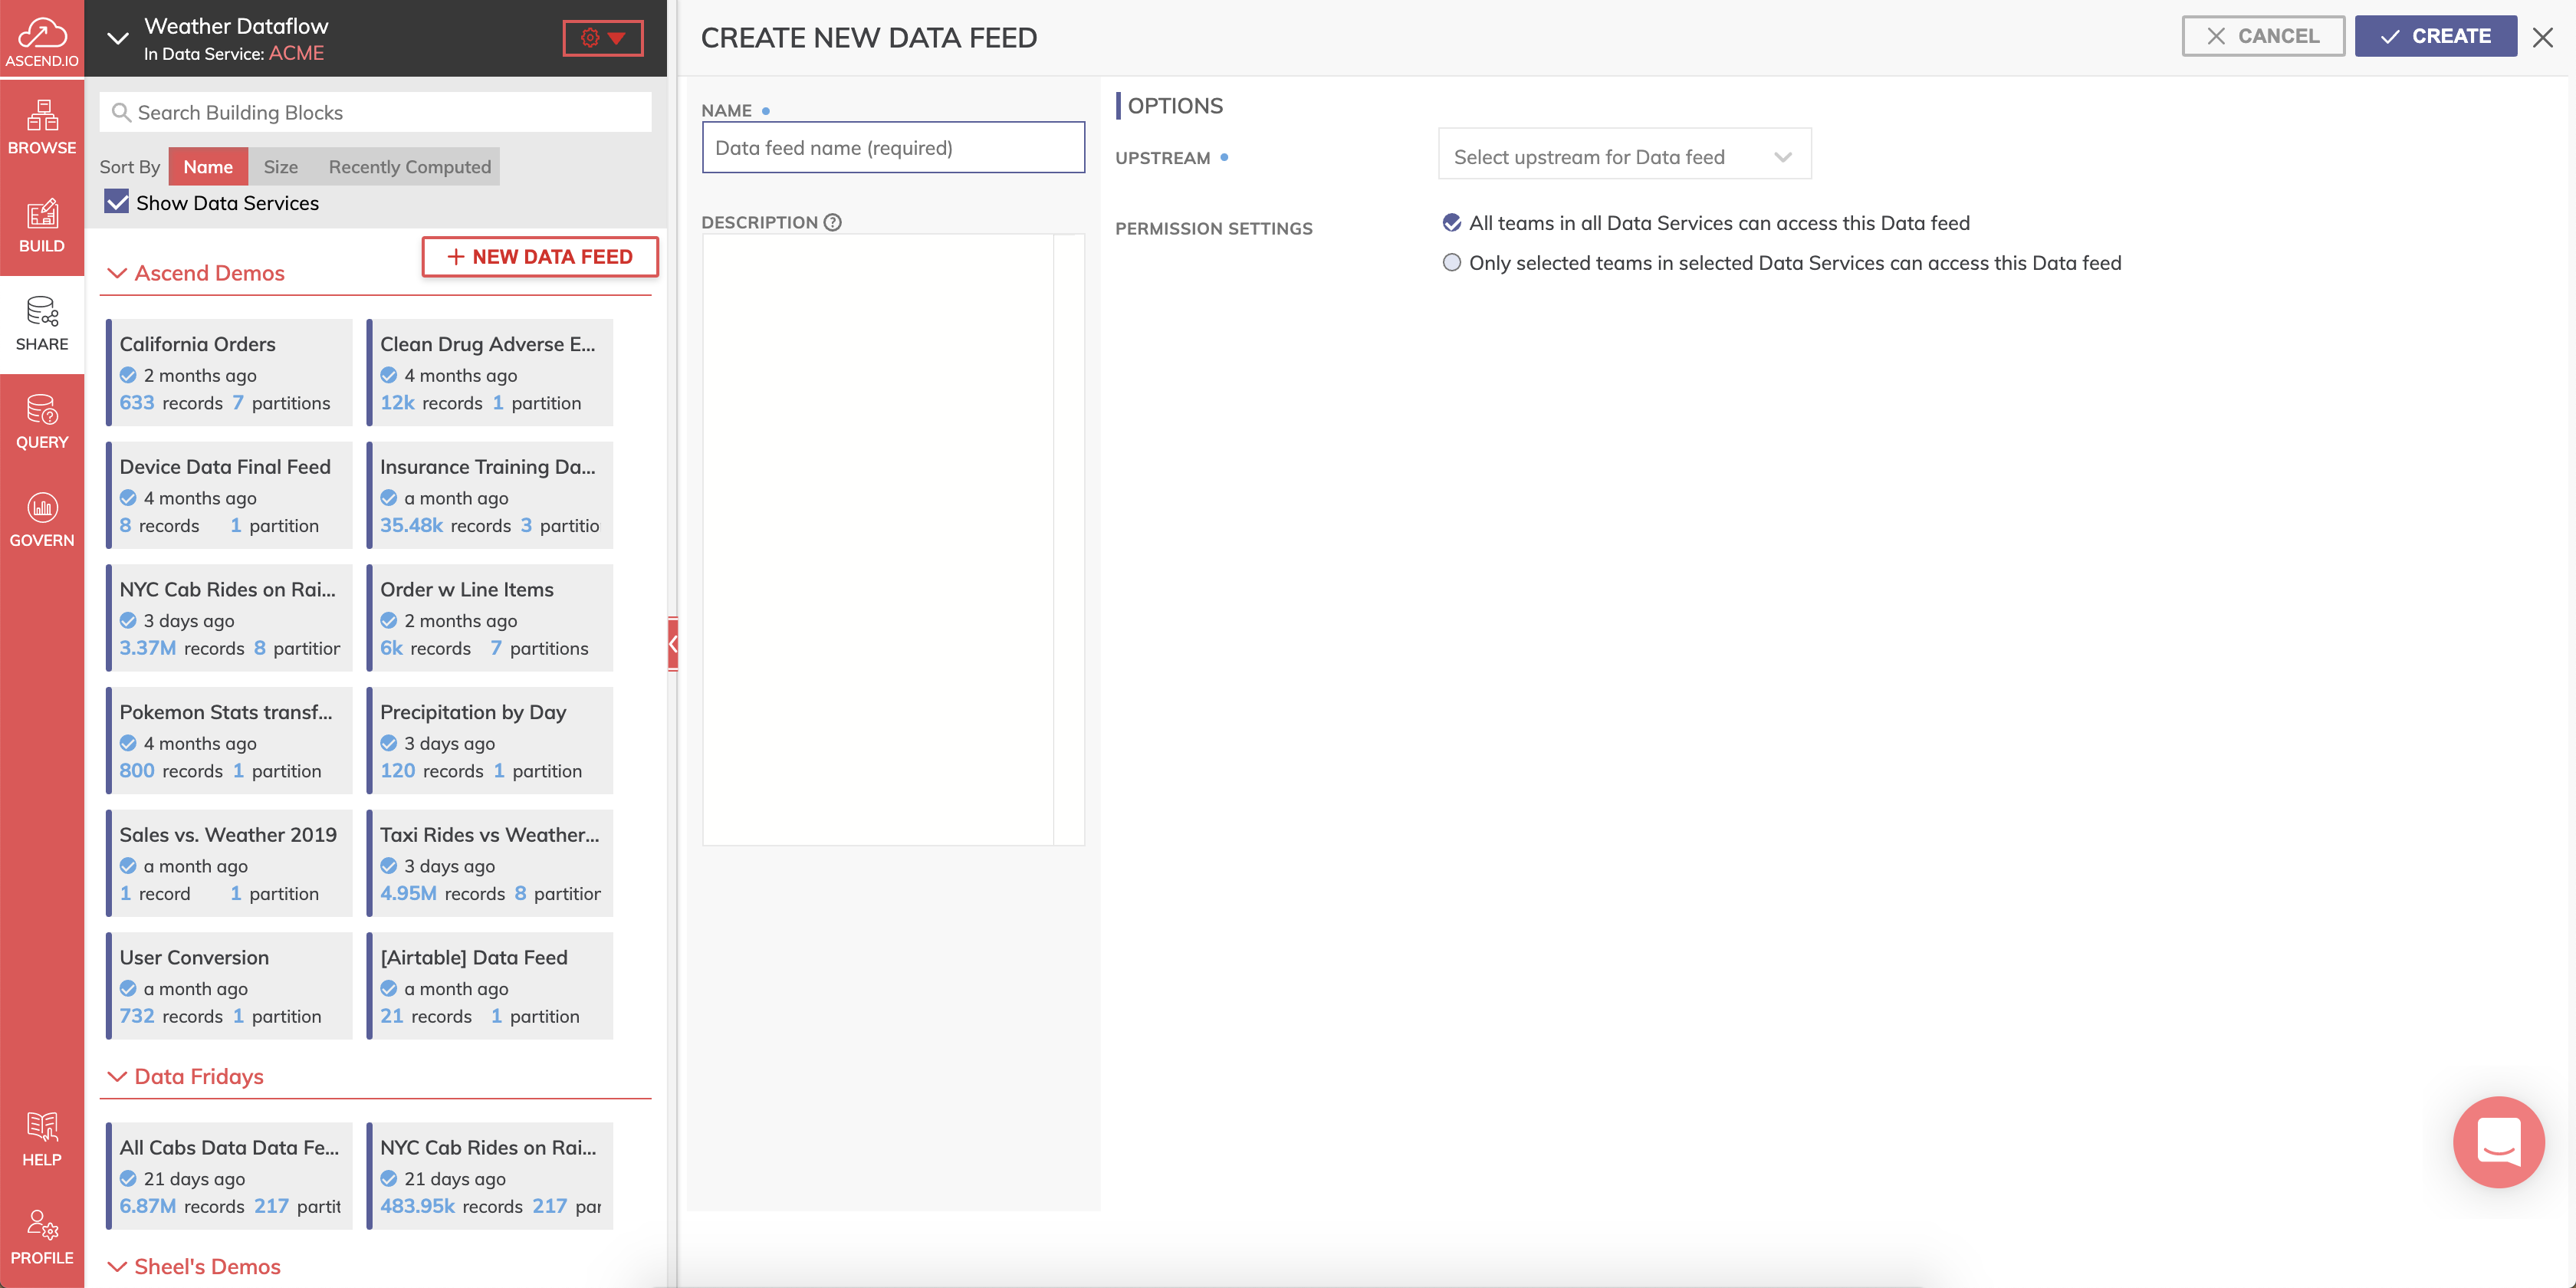Click the Create button
This screenshot has height=1288, width=2576.
pos(2434,36)
